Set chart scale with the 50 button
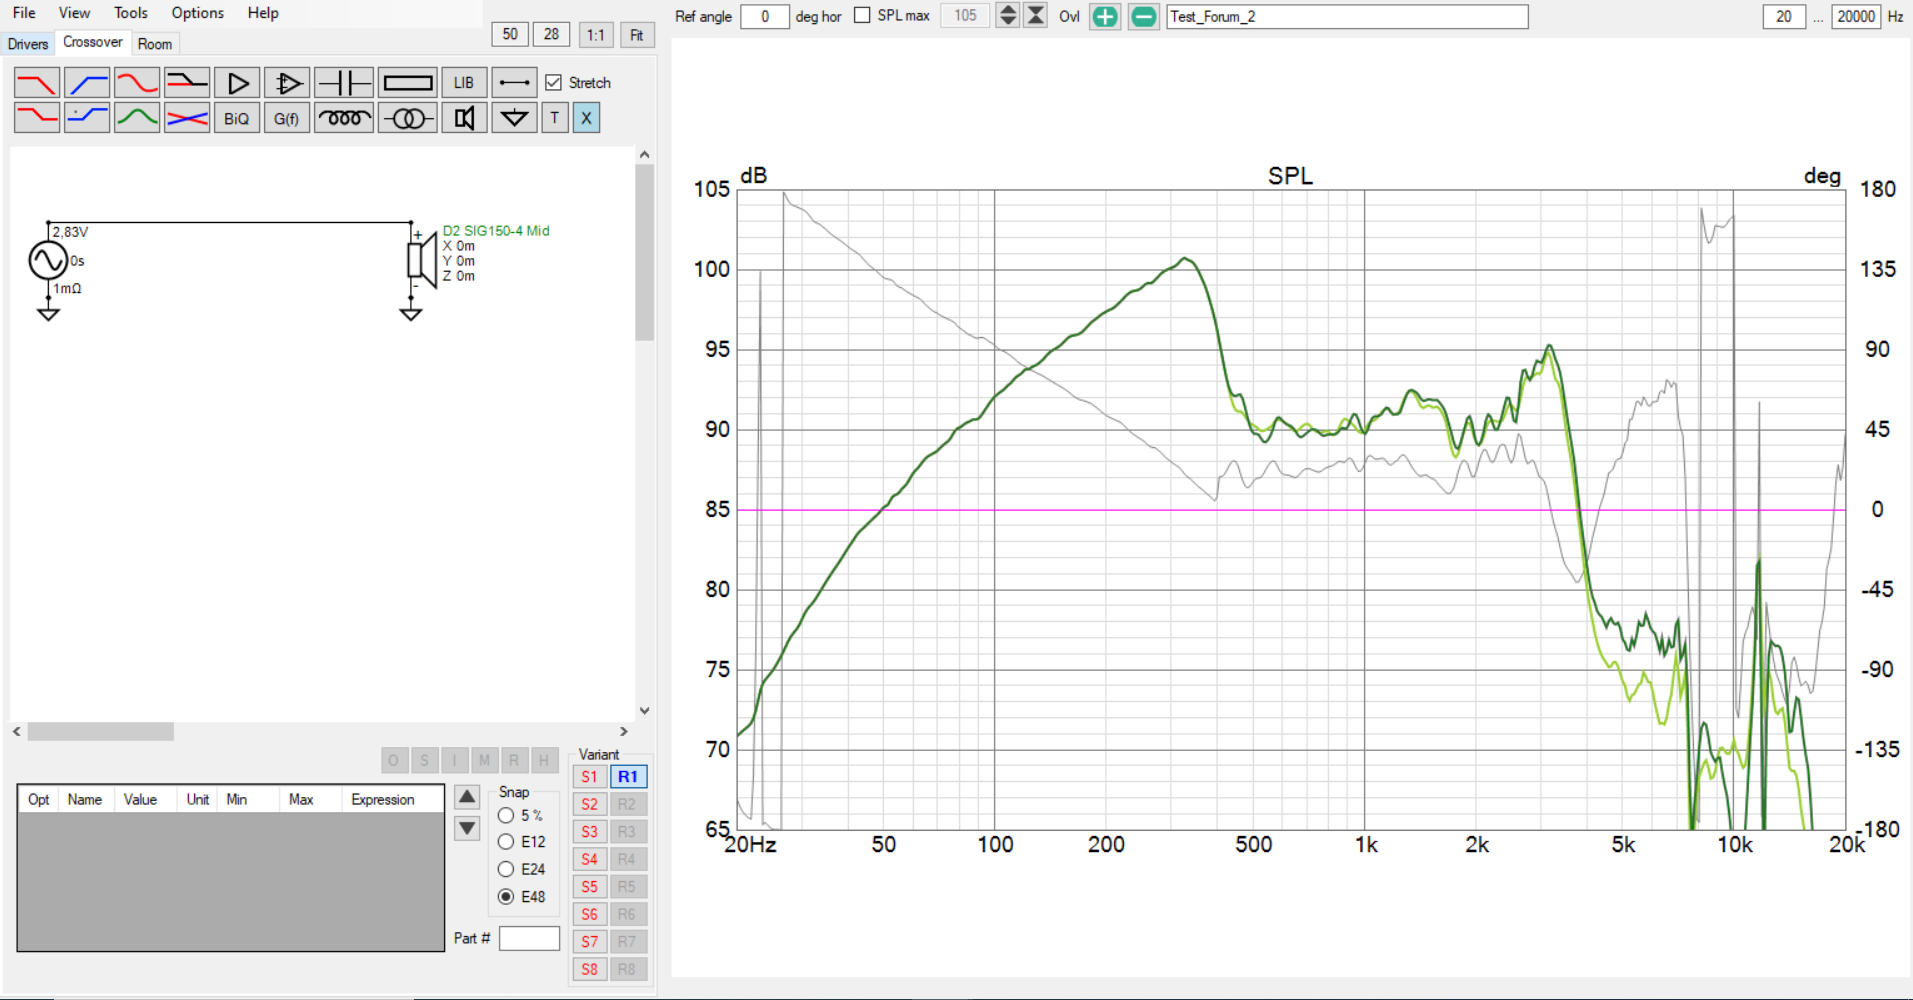Viewport: 1913px width, 1000px height. [510, 34]
